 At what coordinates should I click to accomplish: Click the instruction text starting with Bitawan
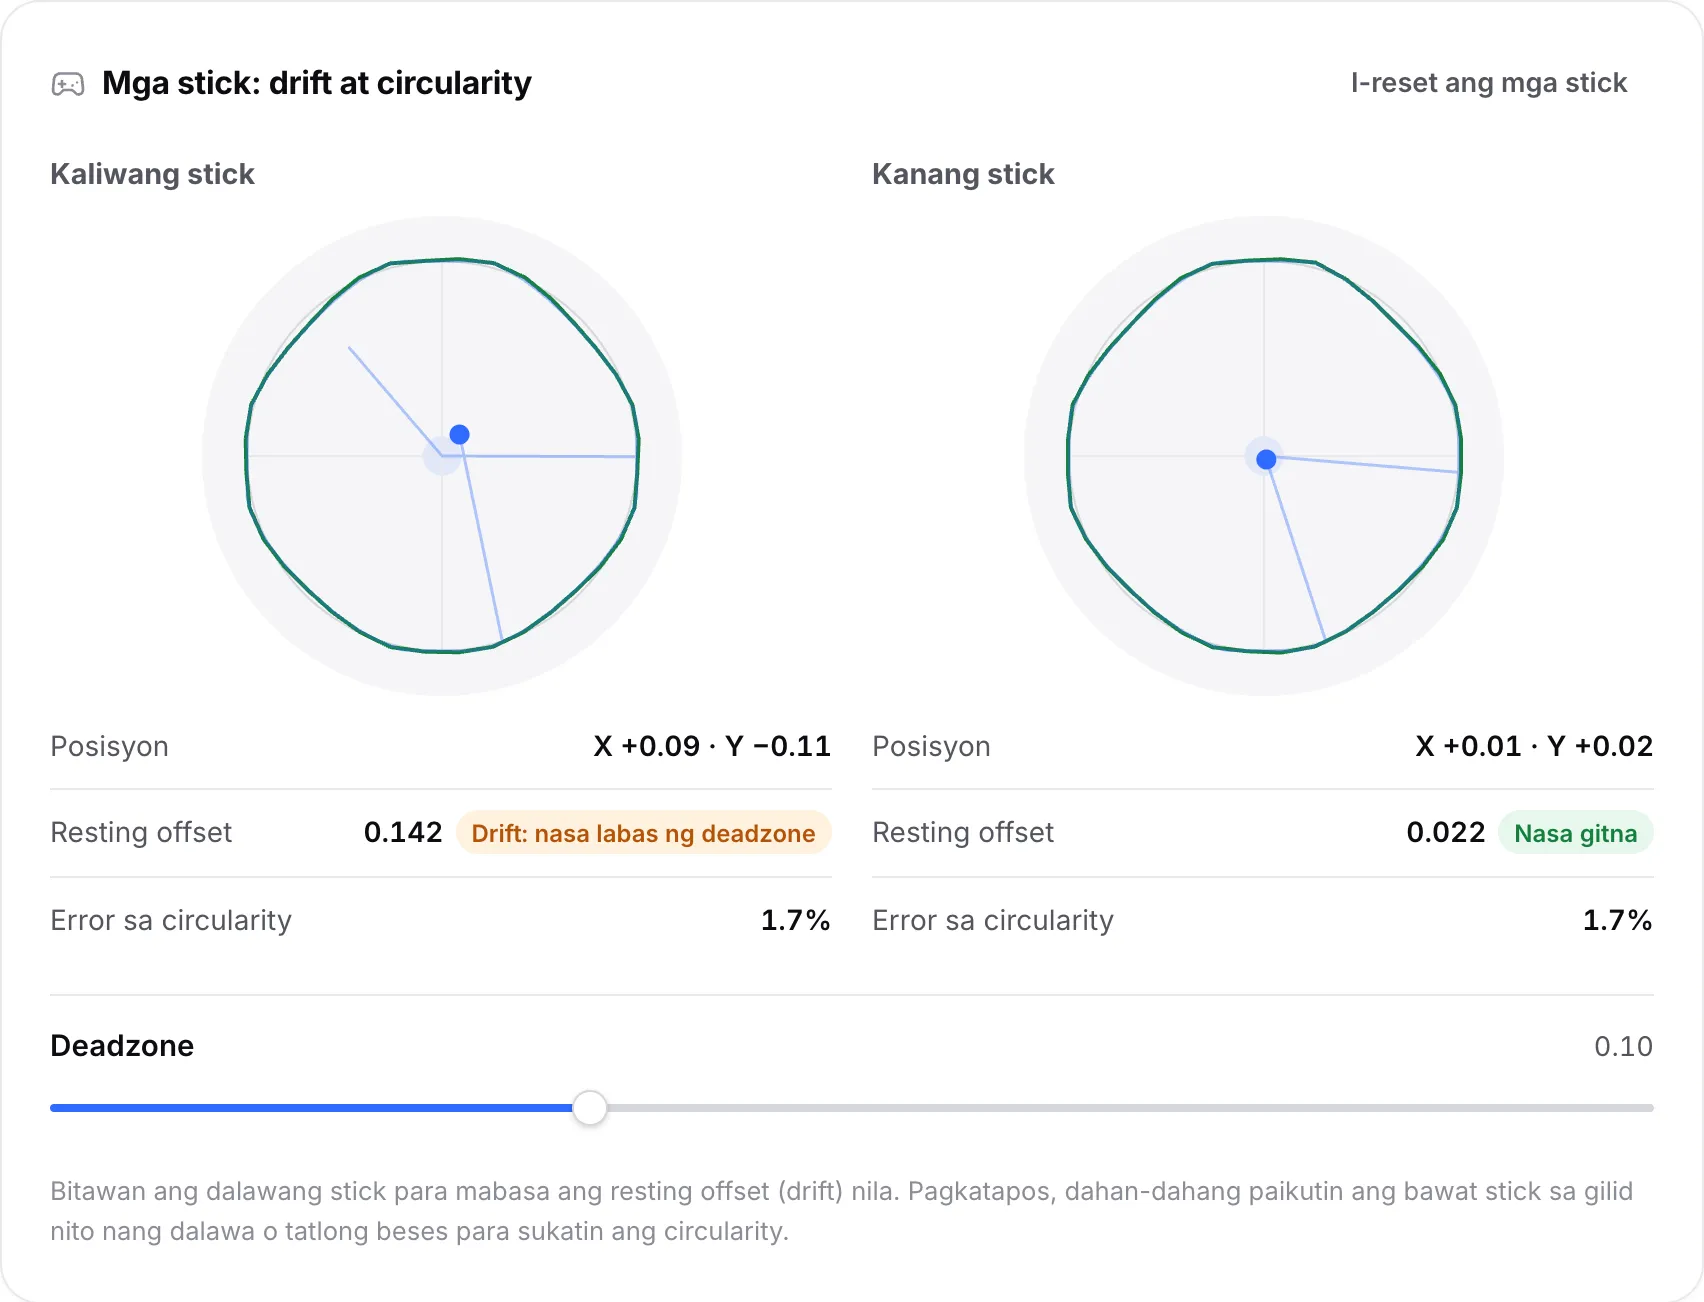pyautogui.click(x=841, y=1211)
